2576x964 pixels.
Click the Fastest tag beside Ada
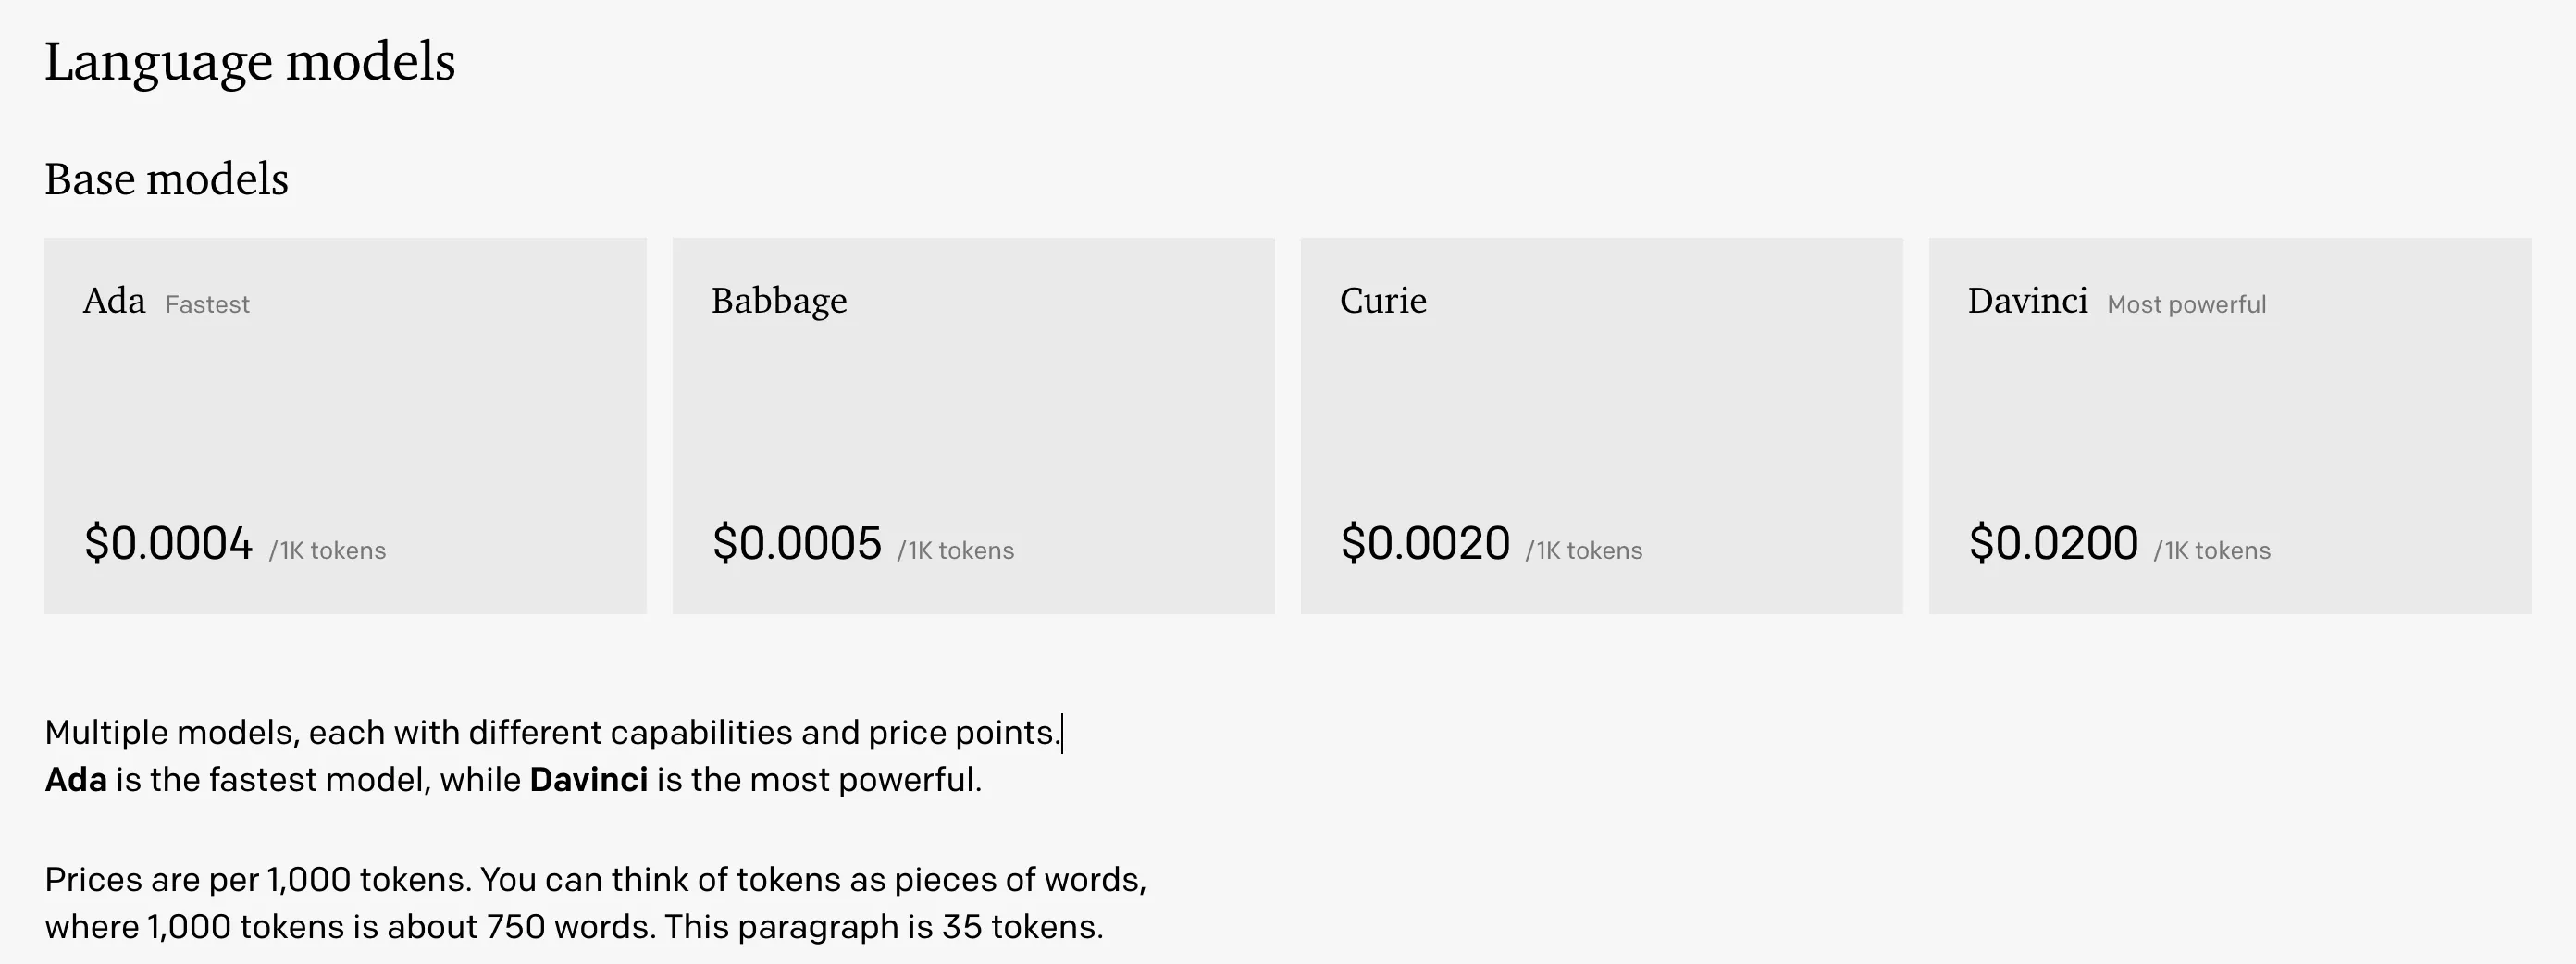point(207,304)
